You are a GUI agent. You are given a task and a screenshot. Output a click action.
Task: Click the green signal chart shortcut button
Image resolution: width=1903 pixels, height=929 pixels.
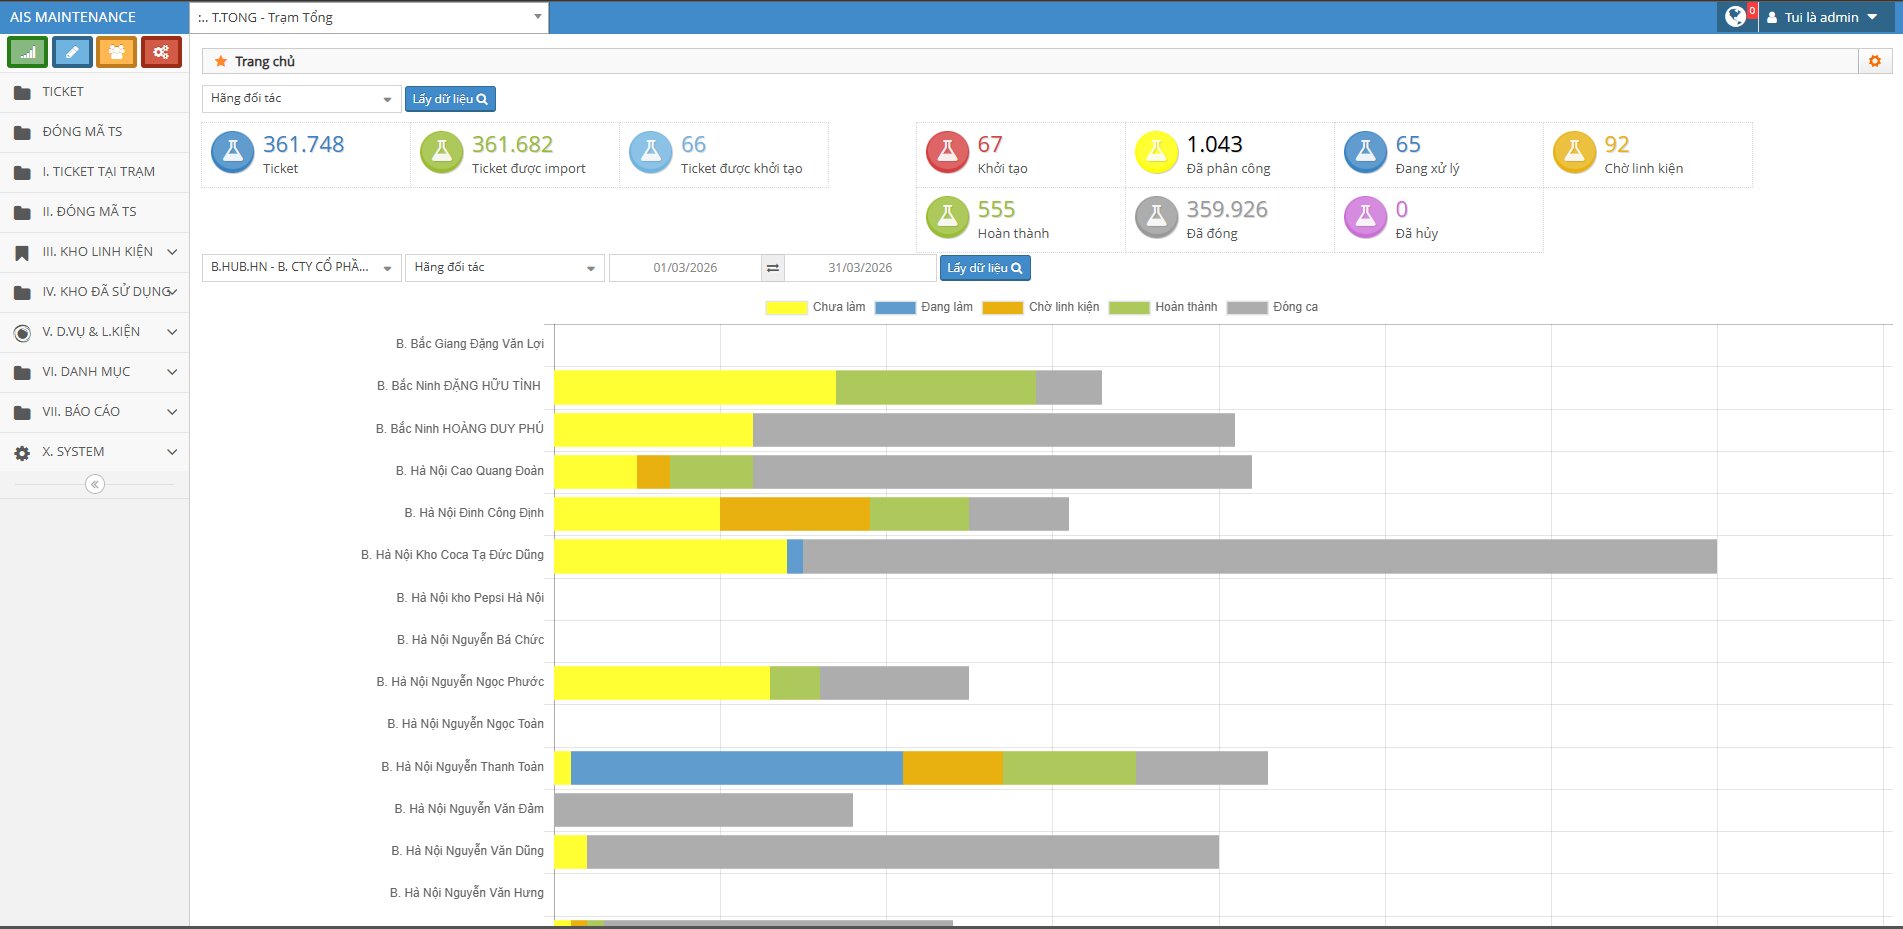click(x=27, y=52)
